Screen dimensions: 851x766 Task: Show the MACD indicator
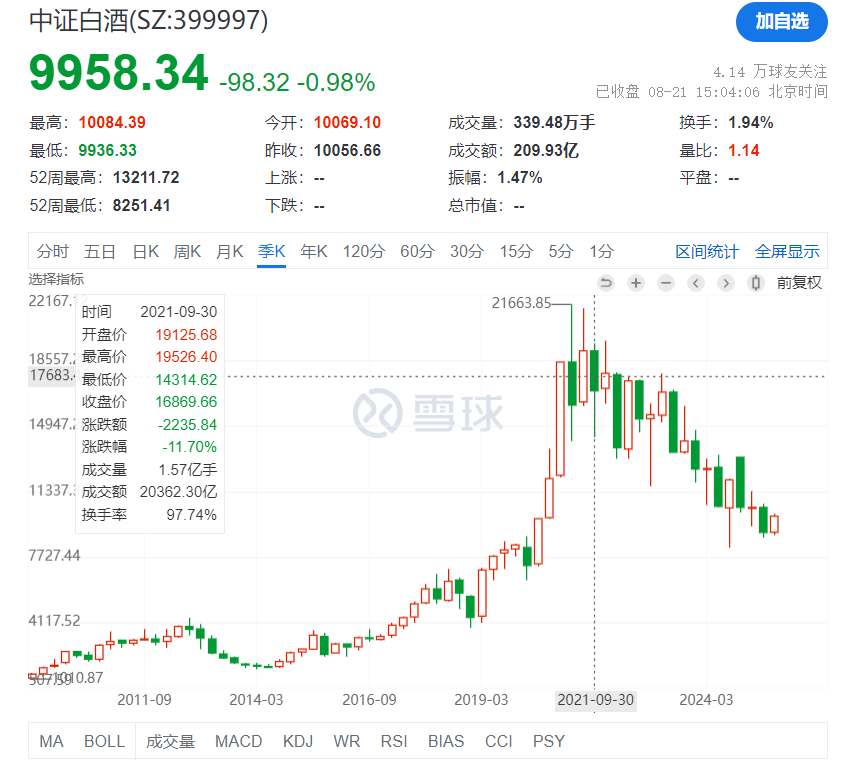pyautogui.click(x=238, y=741)
